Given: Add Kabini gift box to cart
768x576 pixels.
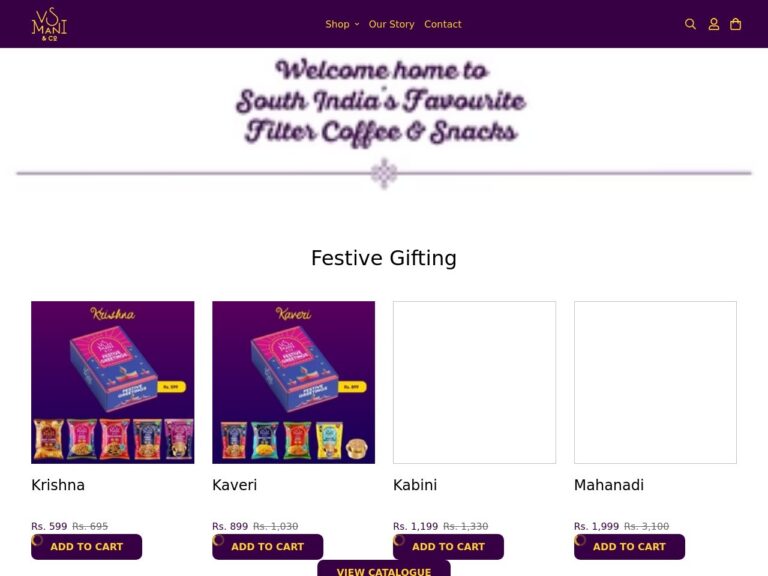Looking at the screenshot, I should click(448, 547).
